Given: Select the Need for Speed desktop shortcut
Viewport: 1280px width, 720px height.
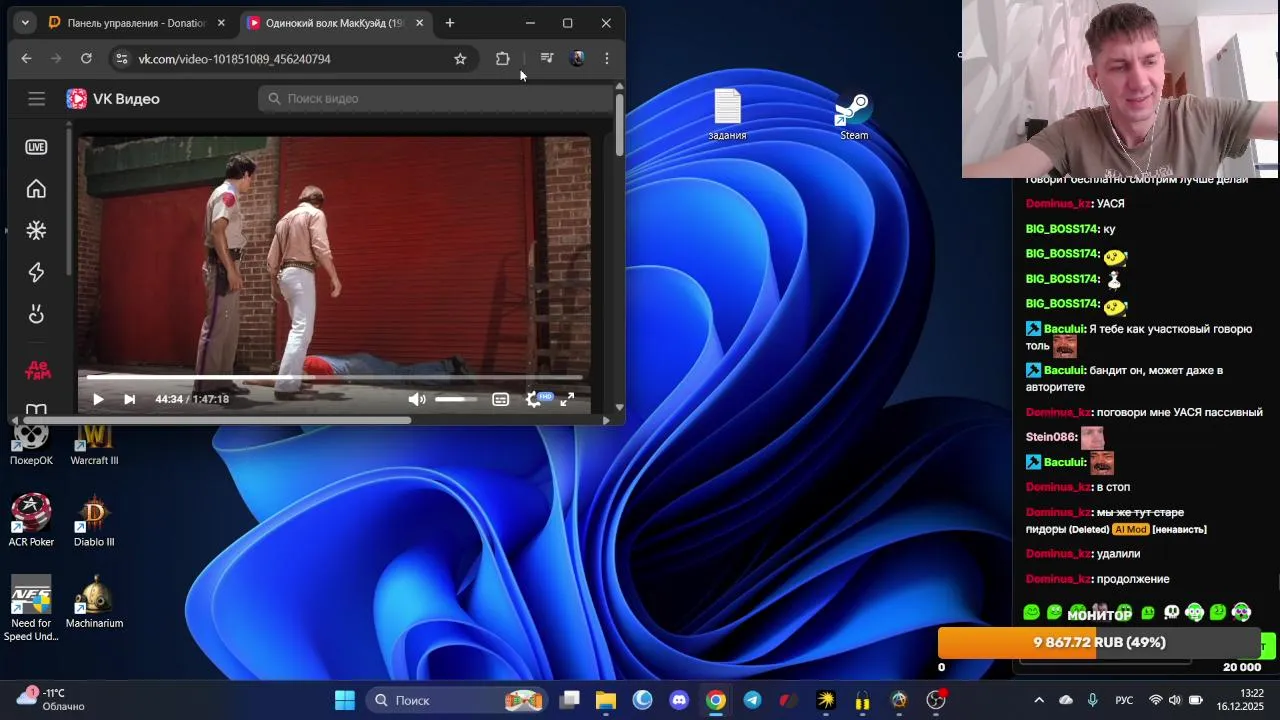Looking at the screenshot, I should pos(31,608).
